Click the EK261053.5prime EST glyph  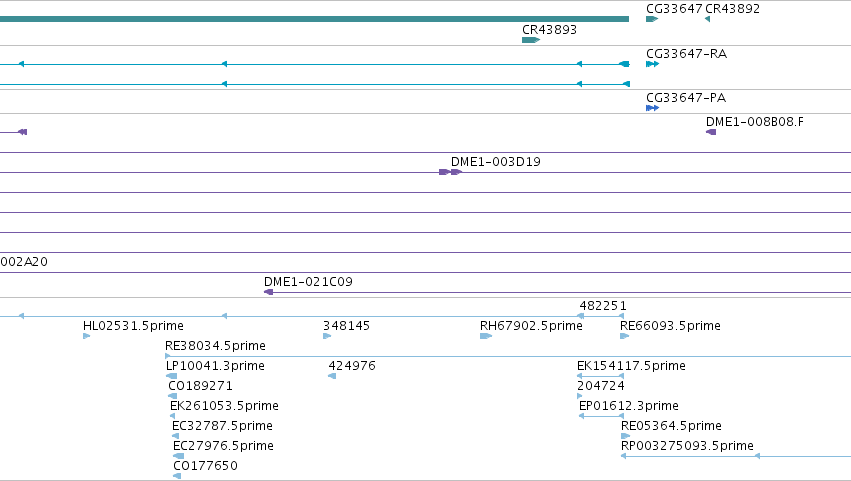click(x=173, y=416)
